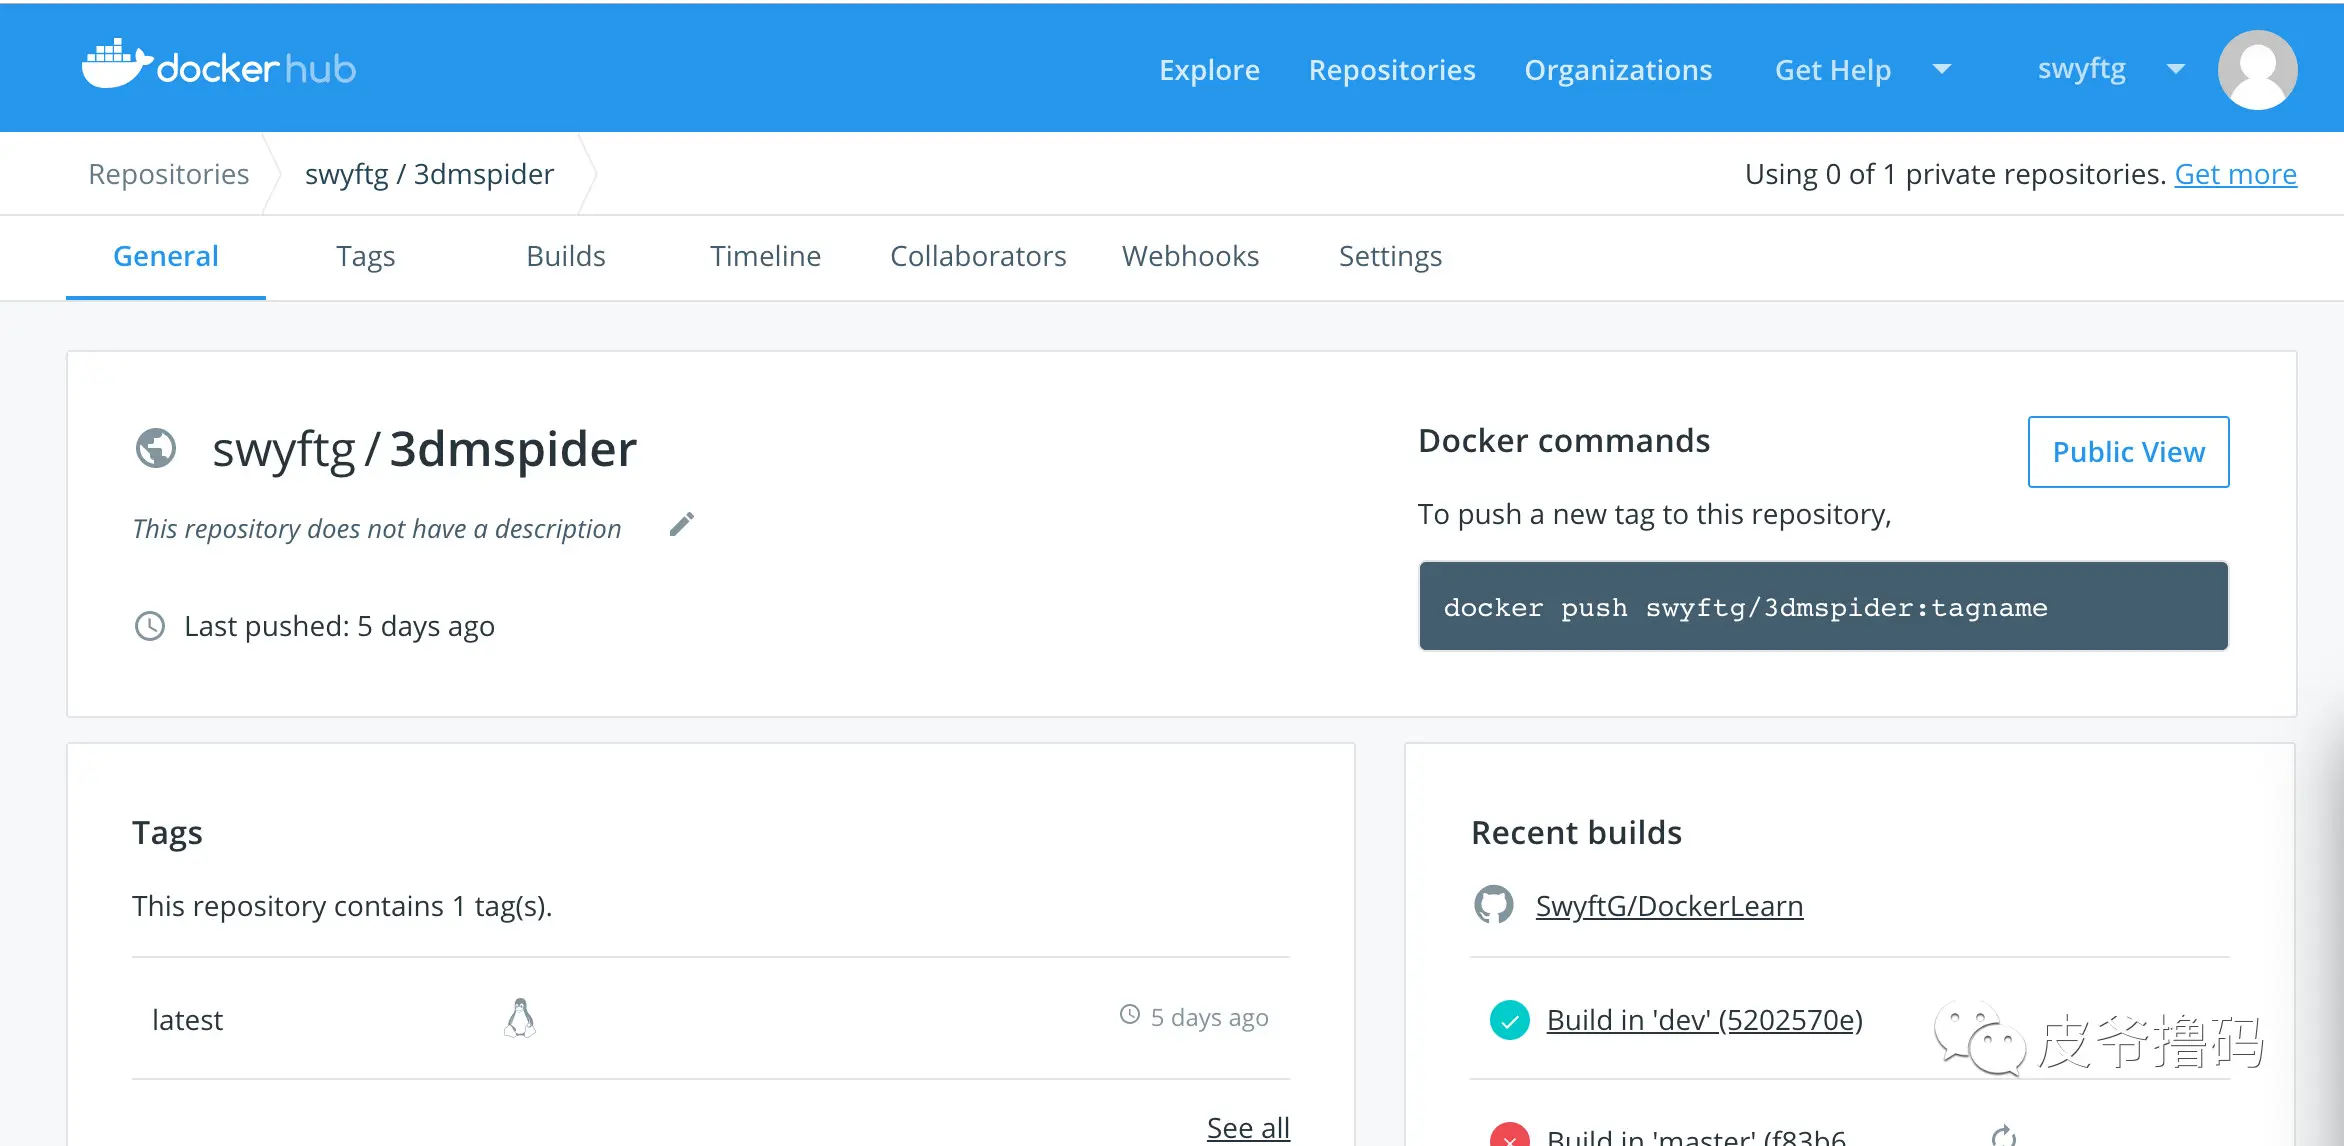Click the globe public repository icon
Image resolution: width=2344 pixels, height=1146 pixels.
[156, 448]
